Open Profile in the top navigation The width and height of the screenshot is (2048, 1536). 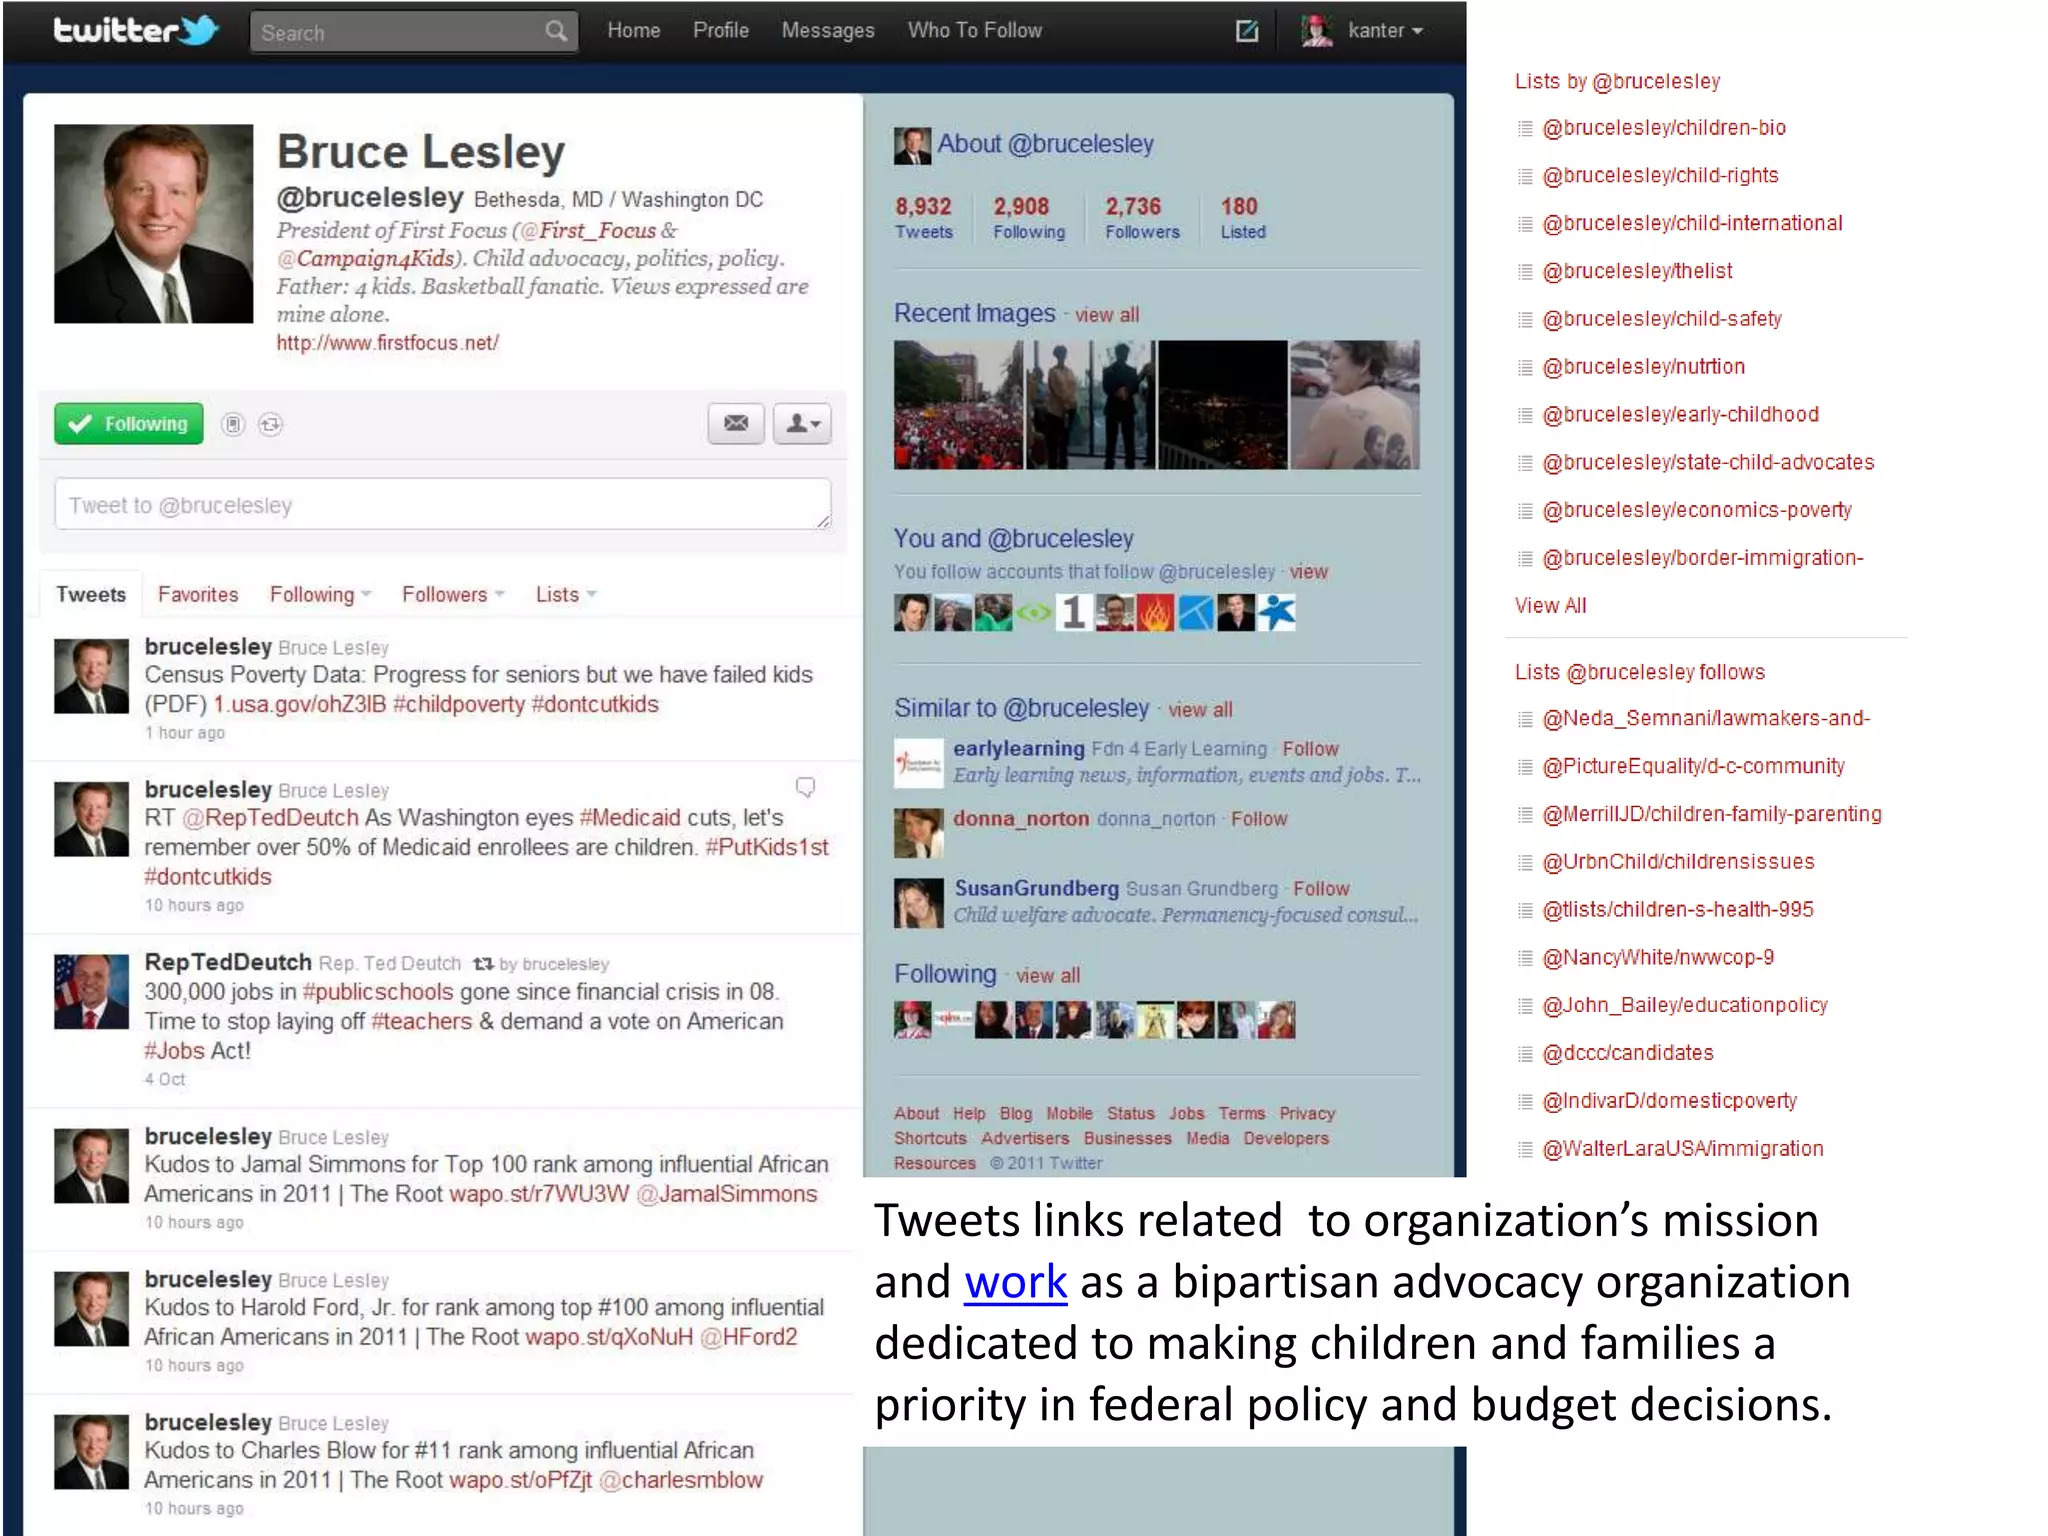coord(721,31)
